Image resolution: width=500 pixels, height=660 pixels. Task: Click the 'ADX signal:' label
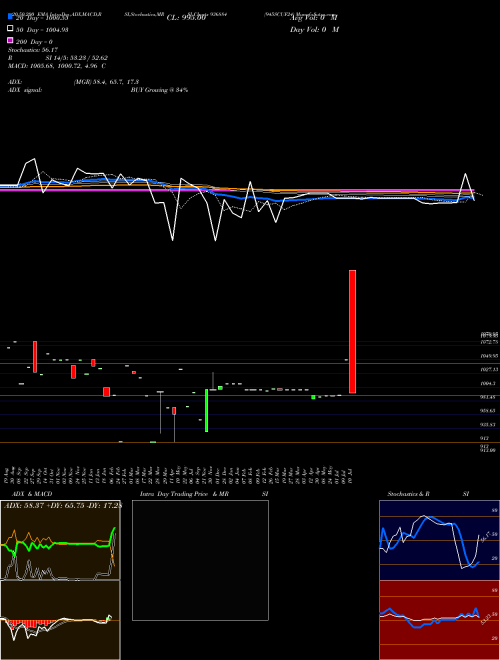point(25,90)
